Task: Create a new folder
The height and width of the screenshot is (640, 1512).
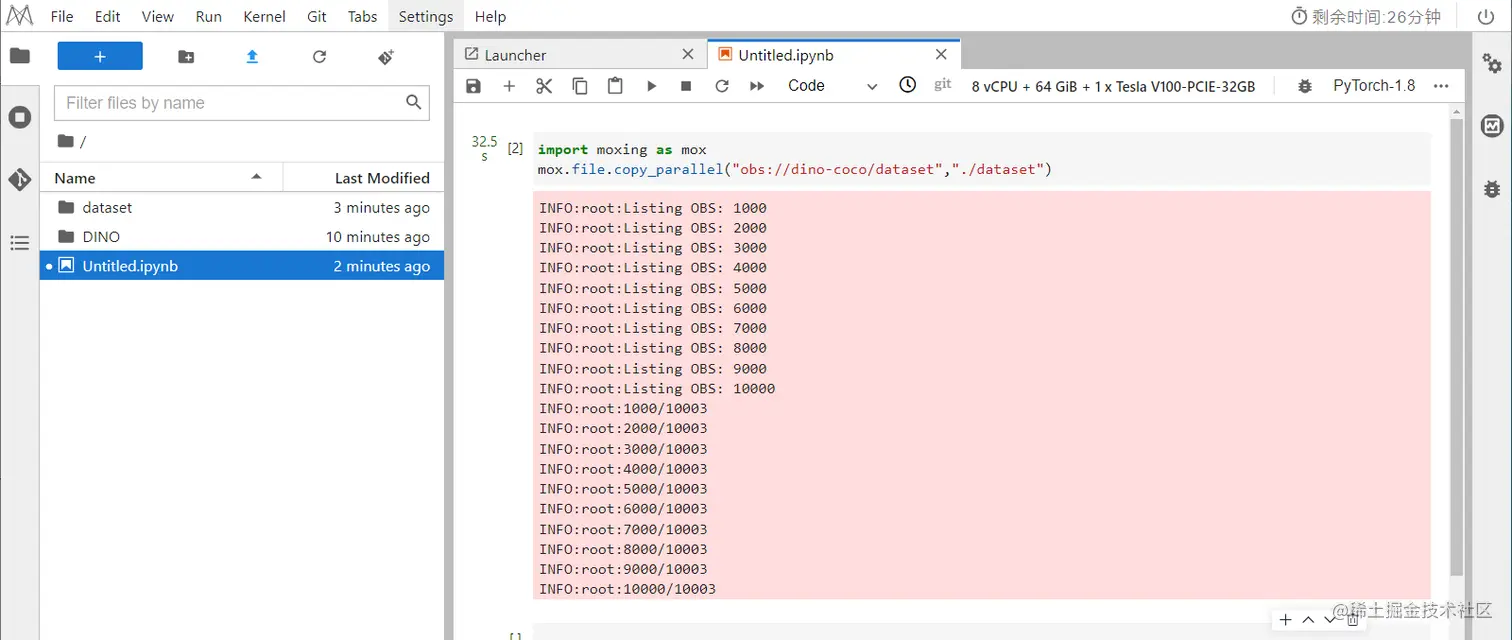Action: click(x=186, y=57)
